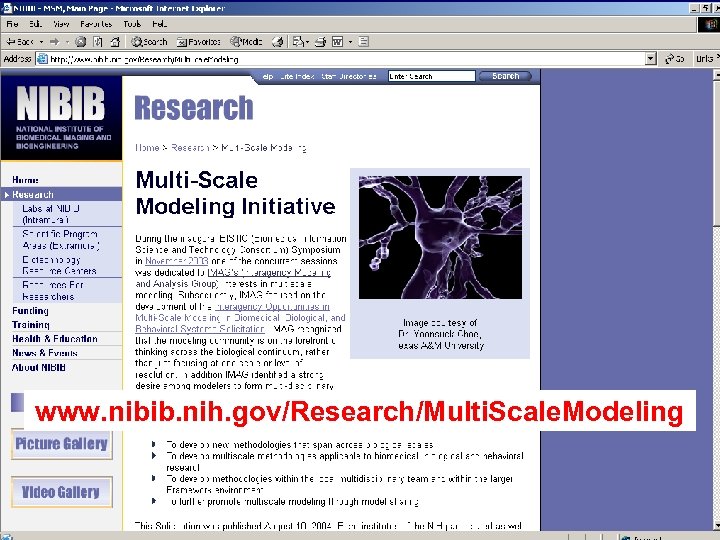The height and width of the screenshot is (540, 720).
Task: Click the Refresh page toolbar icon
Action: tap(98, 42)
